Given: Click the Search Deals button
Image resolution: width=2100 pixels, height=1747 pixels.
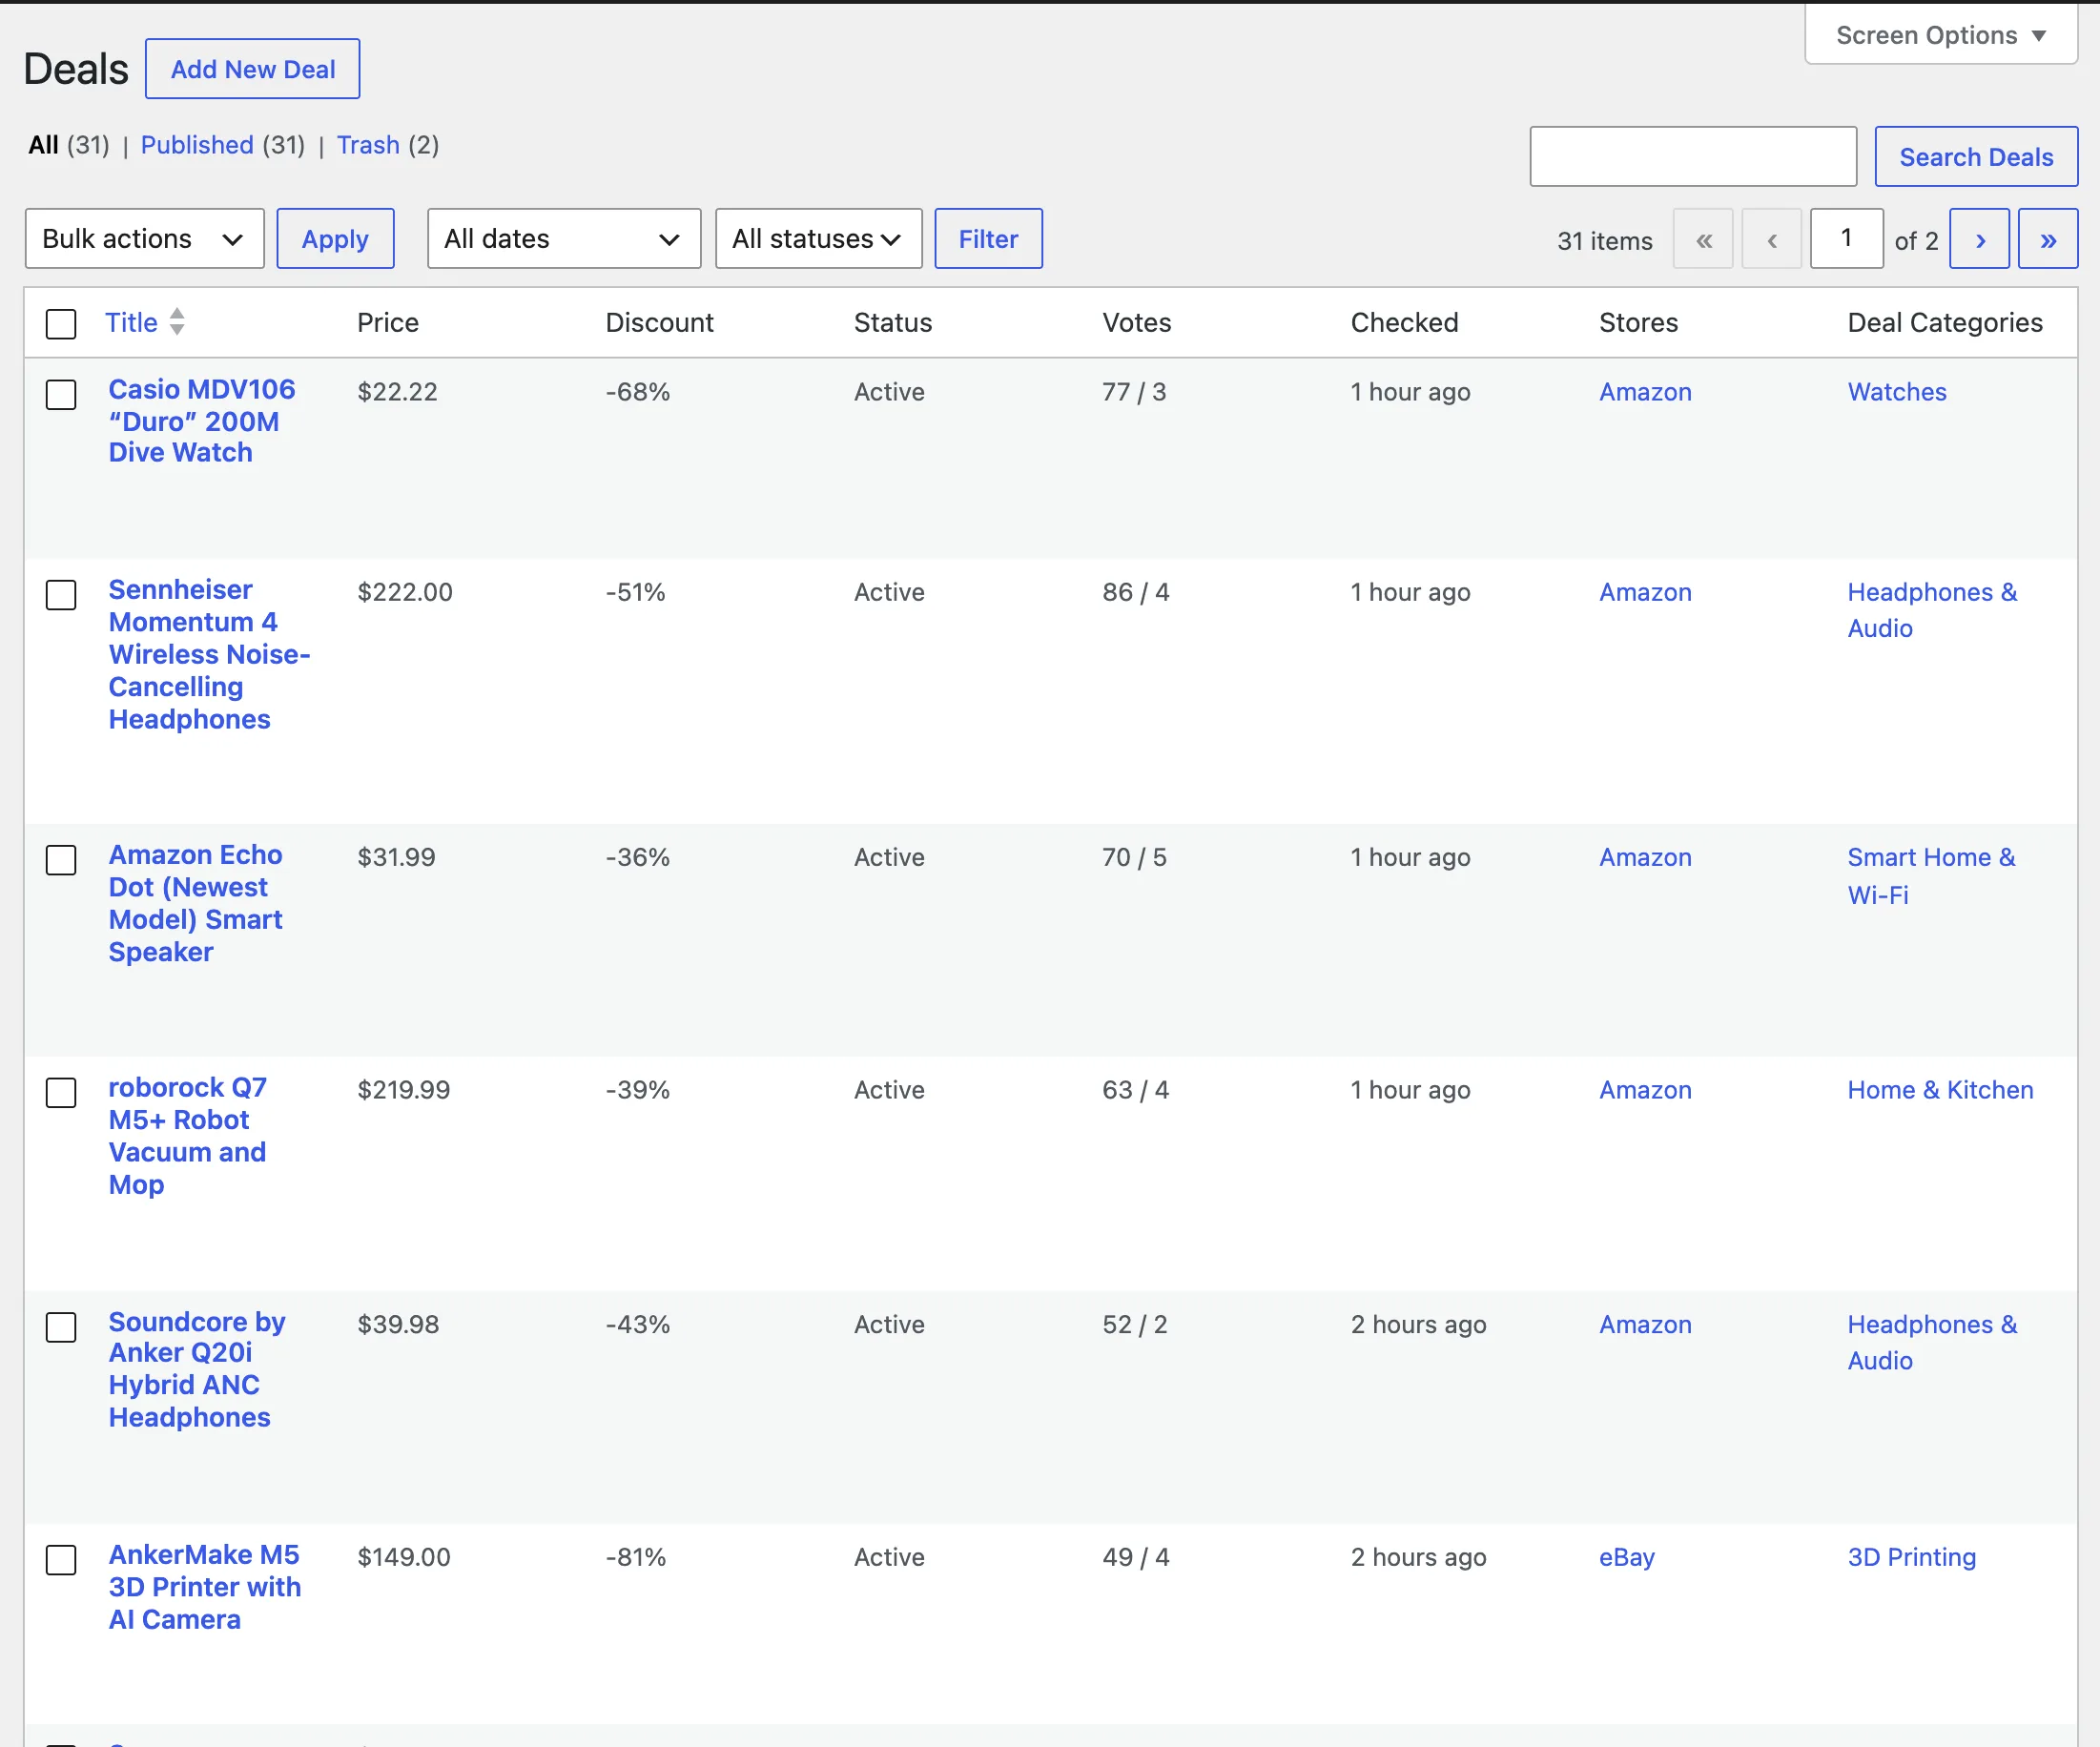Looking at the screenshot, I should click(x=1975, y=157).
